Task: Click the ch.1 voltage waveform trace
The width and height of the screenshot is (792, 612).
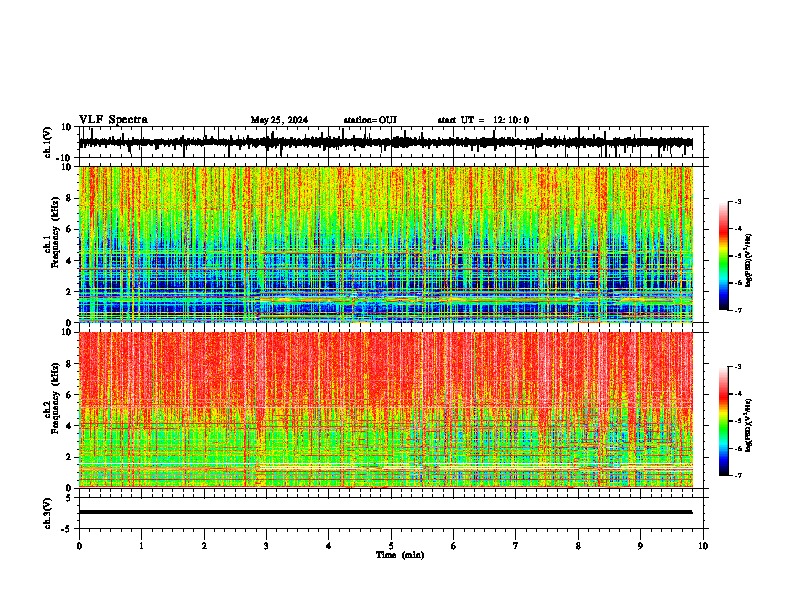Action: 385,142
